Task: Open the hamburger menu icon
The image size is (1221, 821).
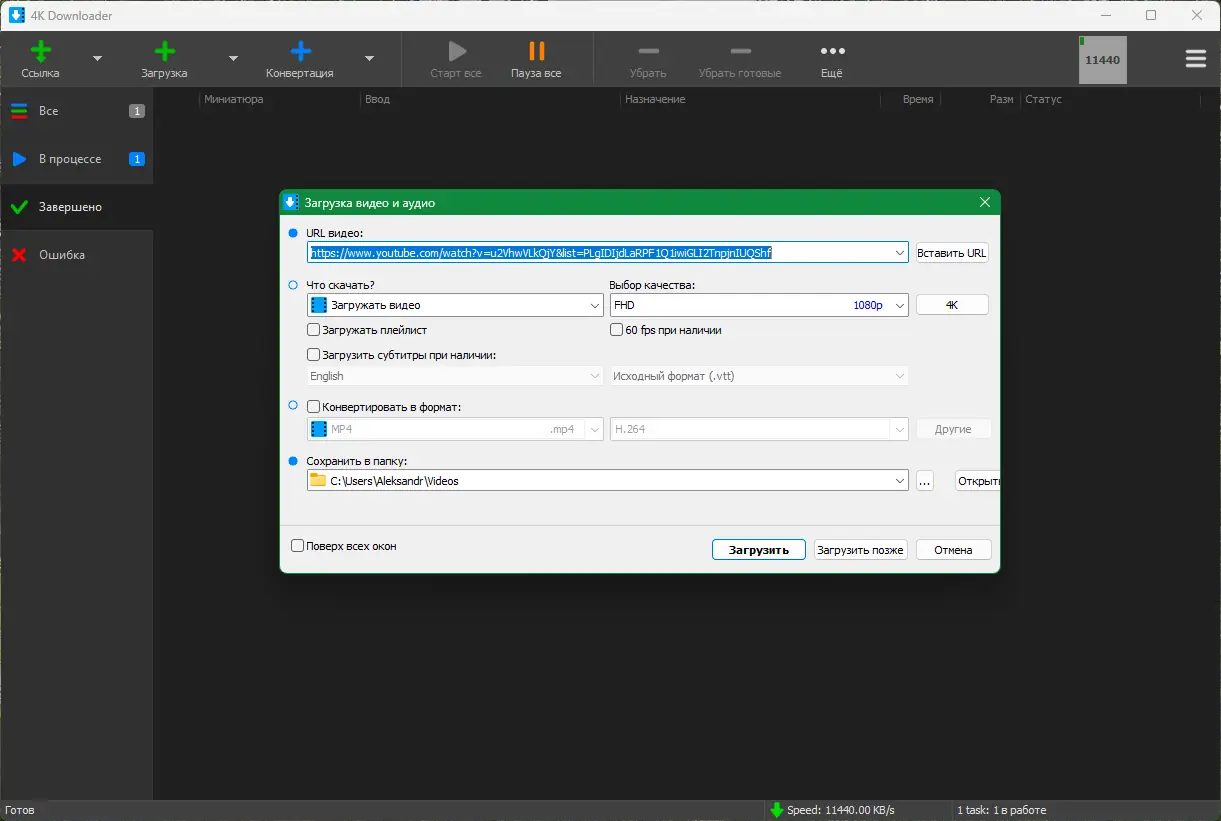Action: pyautogui.click(x=1195, y=58)
